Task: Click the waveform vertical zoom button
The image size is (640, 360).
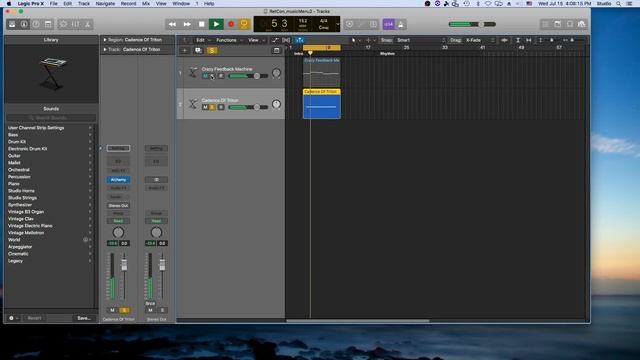Action: point(504,40)
